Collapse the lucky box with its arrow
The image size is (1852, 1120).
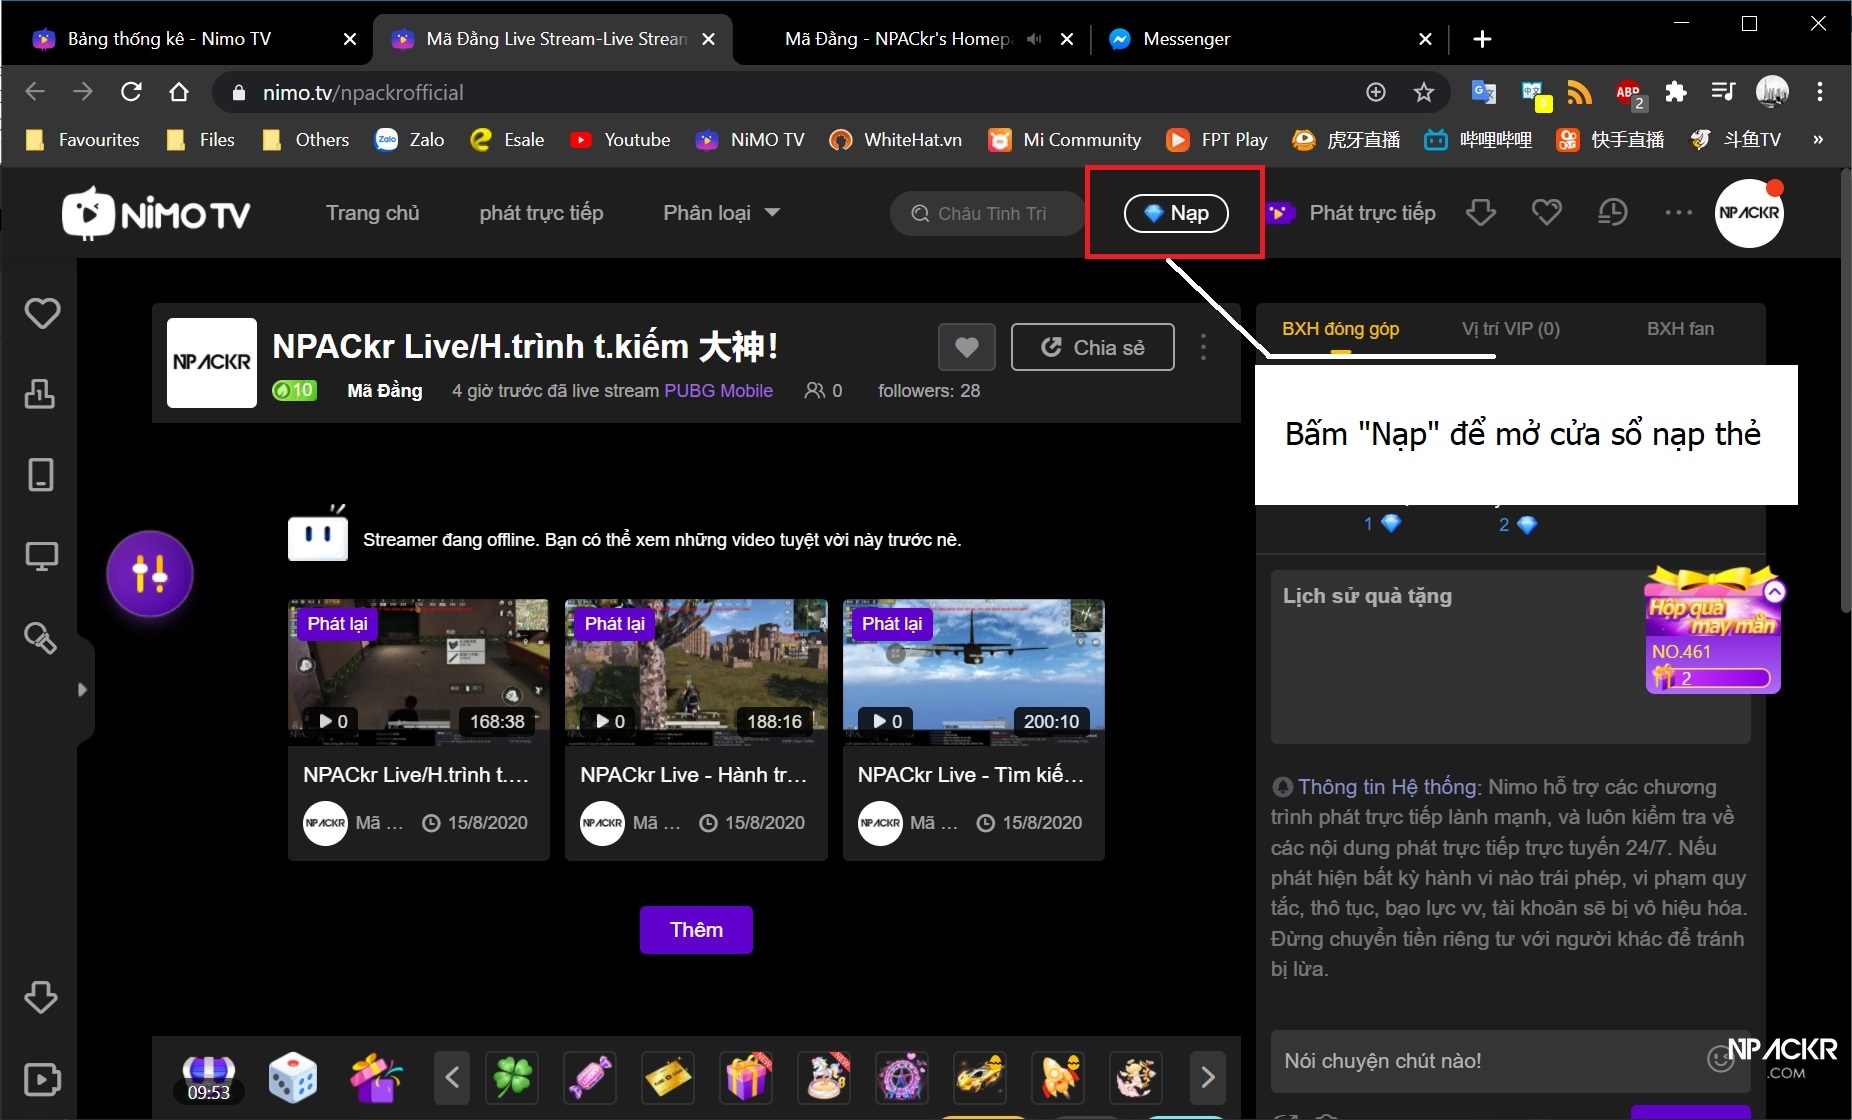click(1774, 592)
